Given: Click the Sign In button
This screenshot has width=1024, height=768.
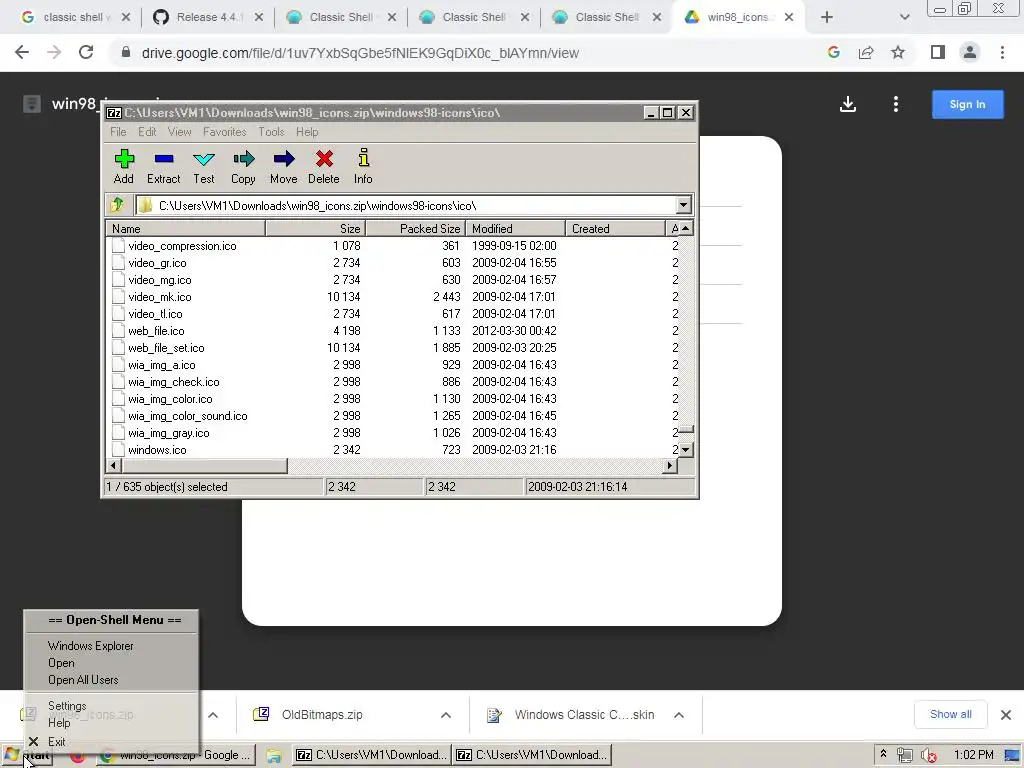Looking at the screenshot, I should (967, 104).
